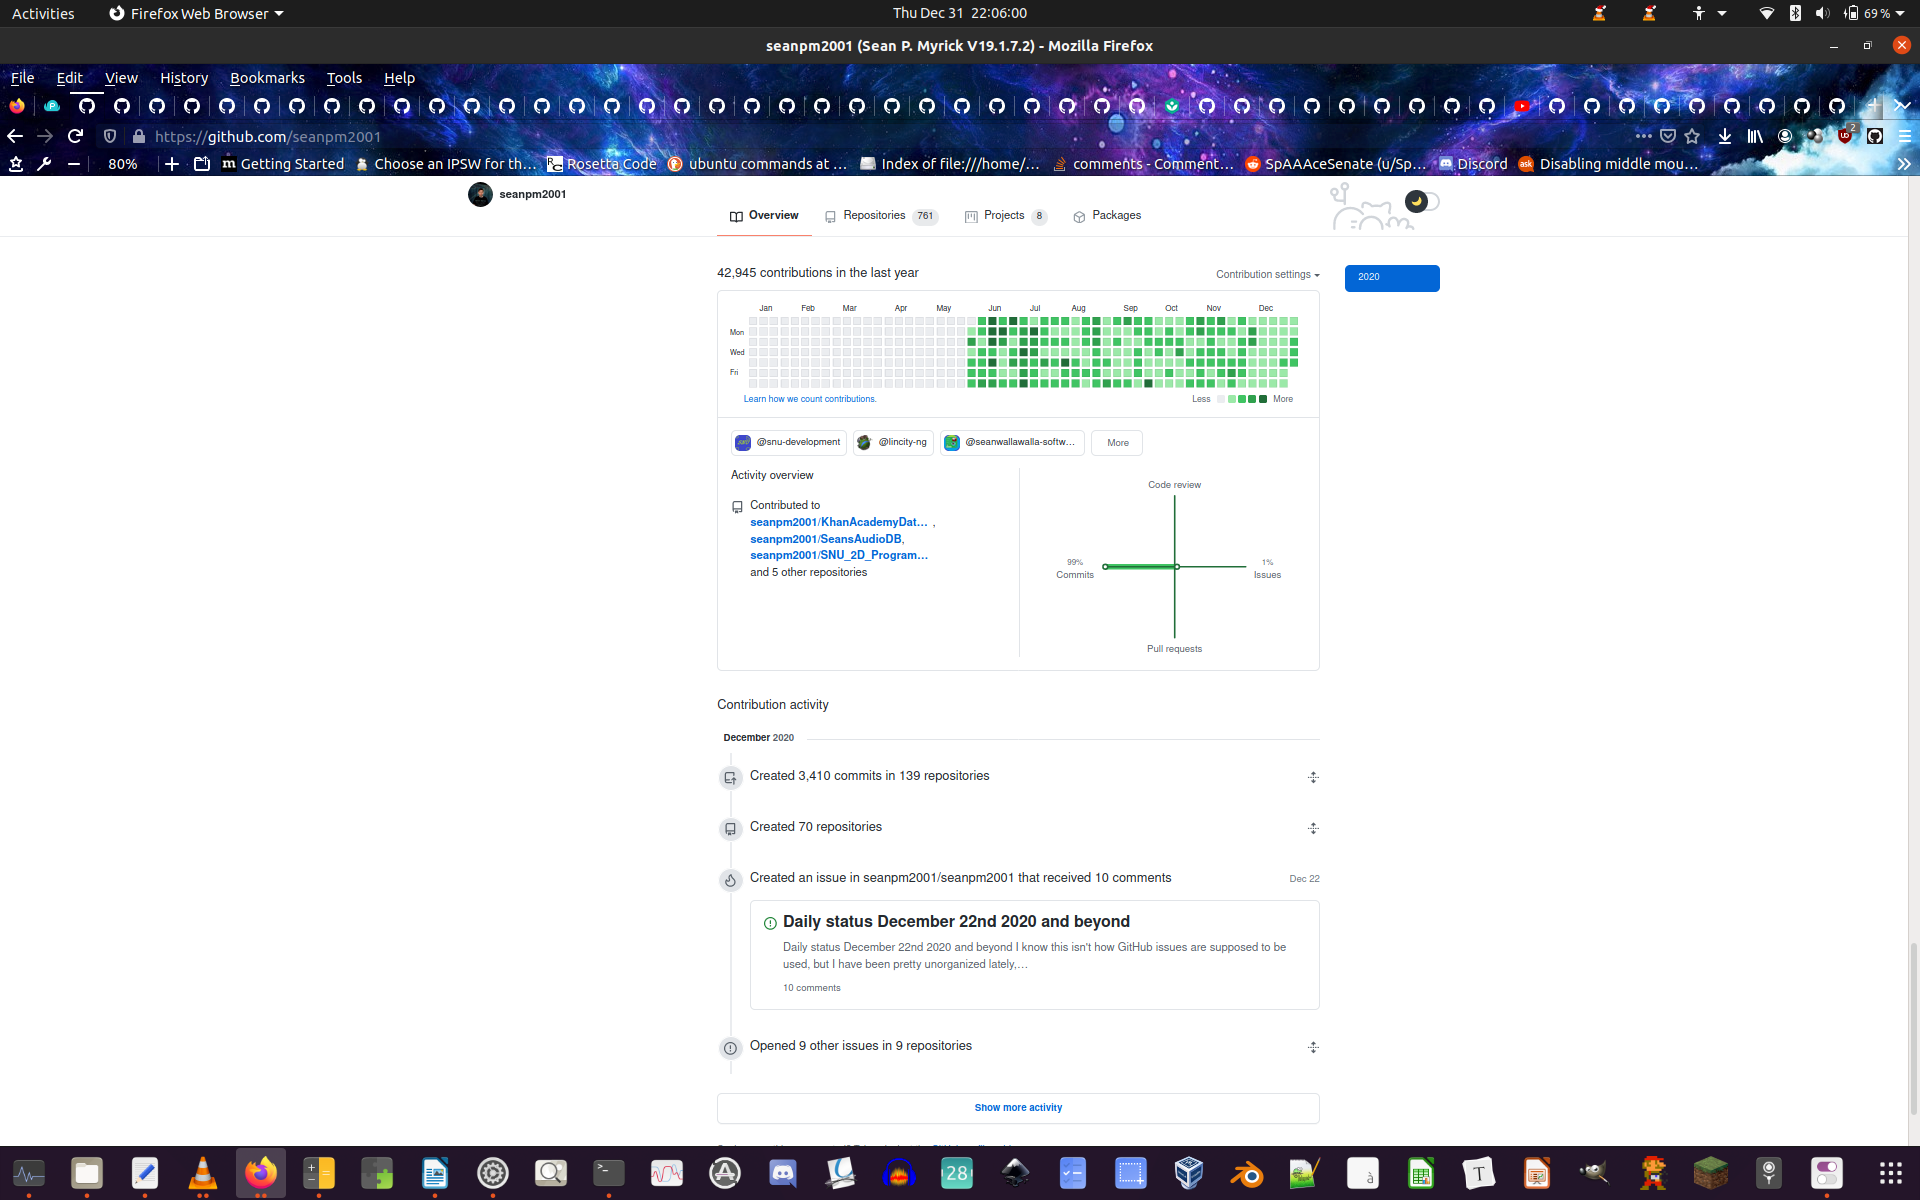Filter by @snu-development organization
Image resolution: width=1920 pixels, height=1200 pixels.
pos(789,443)
